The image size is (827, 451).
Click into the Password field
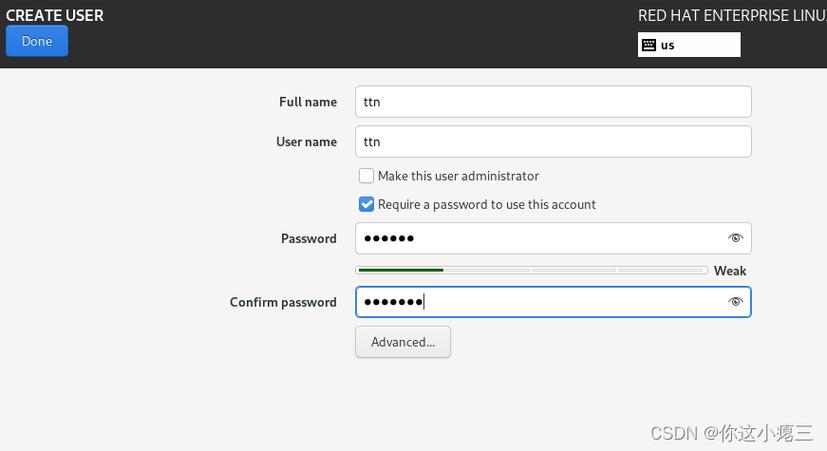[x=553, y=238]
